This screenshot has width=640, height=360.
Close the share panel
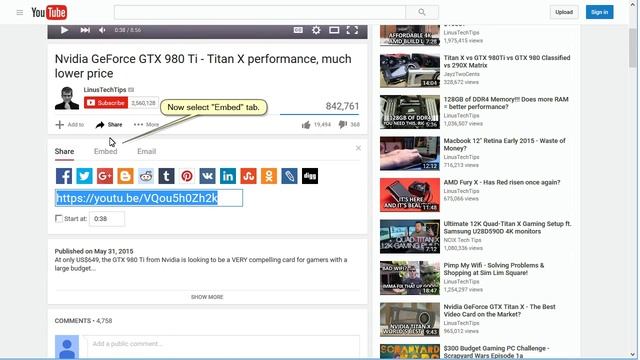click(358, 148)
